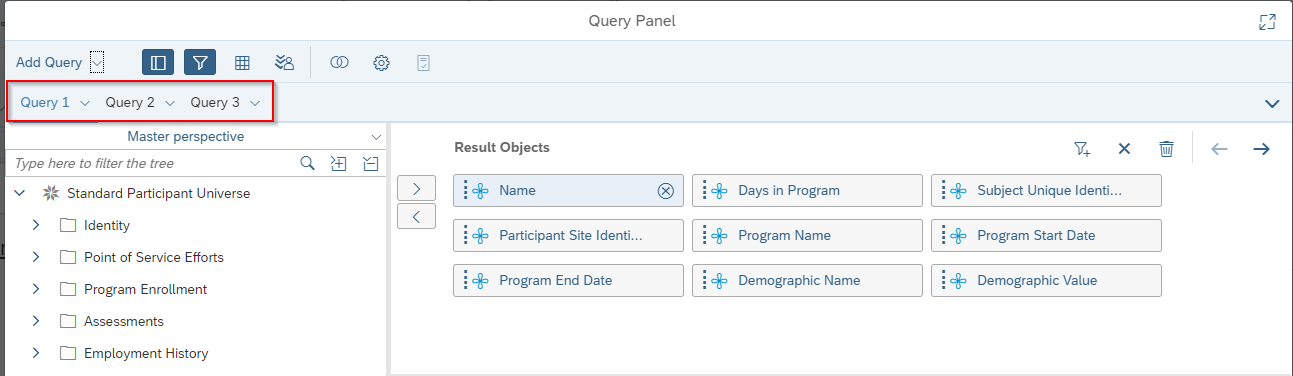Click the add object right chevron button

tap(417, 188)
